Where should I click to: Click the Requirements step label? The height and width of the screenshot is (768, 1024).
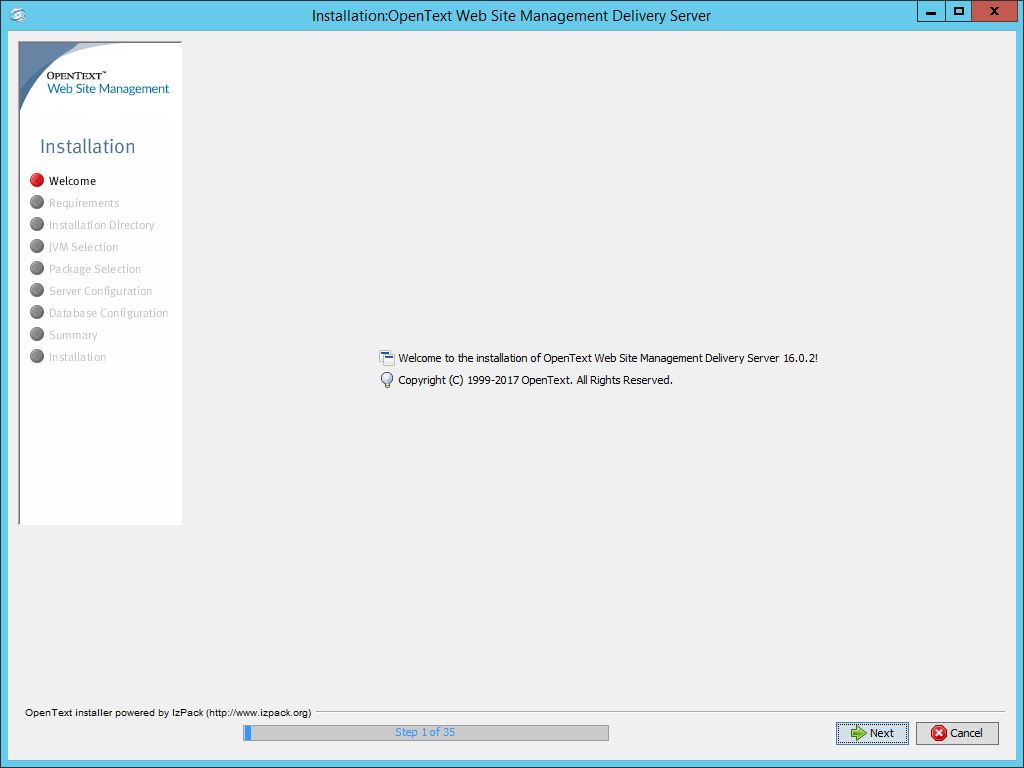[x=84, y=203]
